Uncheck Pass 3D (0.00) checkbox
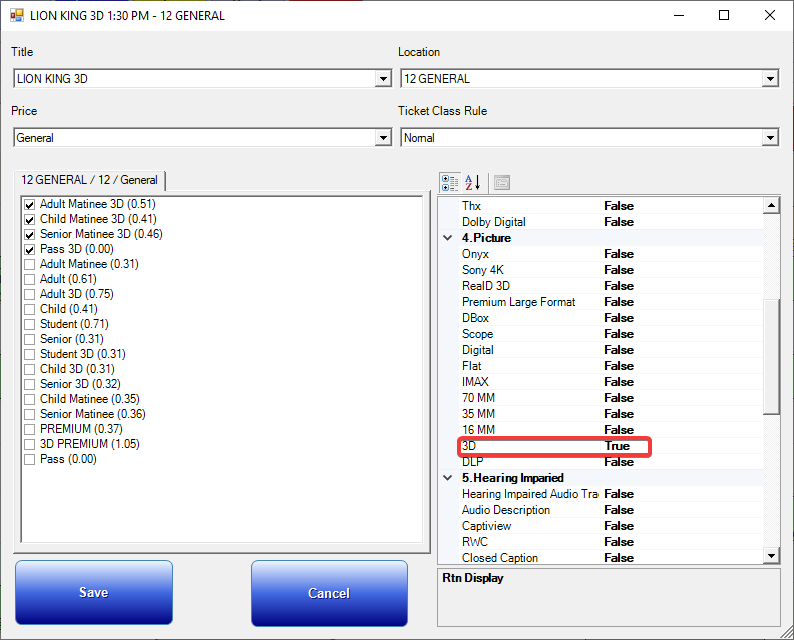Viewport: 794px width, 640px height. [x=29, y=250]
